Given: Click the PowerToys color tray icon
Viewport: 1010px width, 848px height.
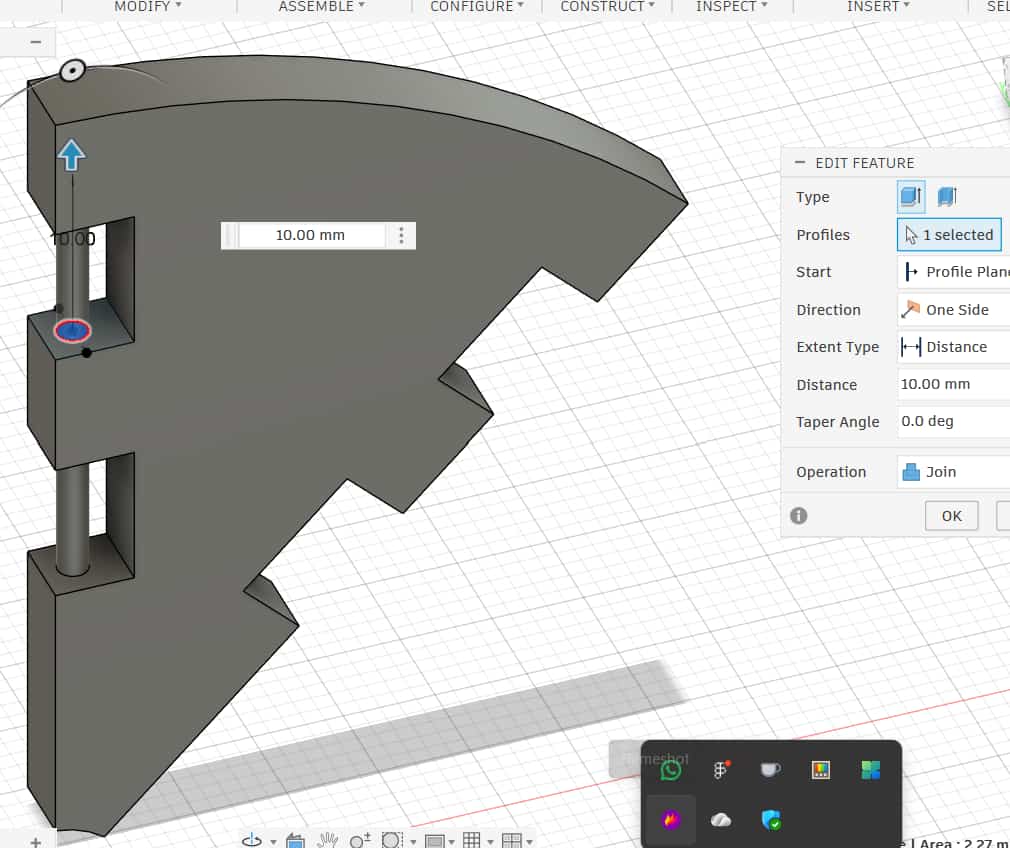Looking at the screenshot, I should [x=821, y=770].
